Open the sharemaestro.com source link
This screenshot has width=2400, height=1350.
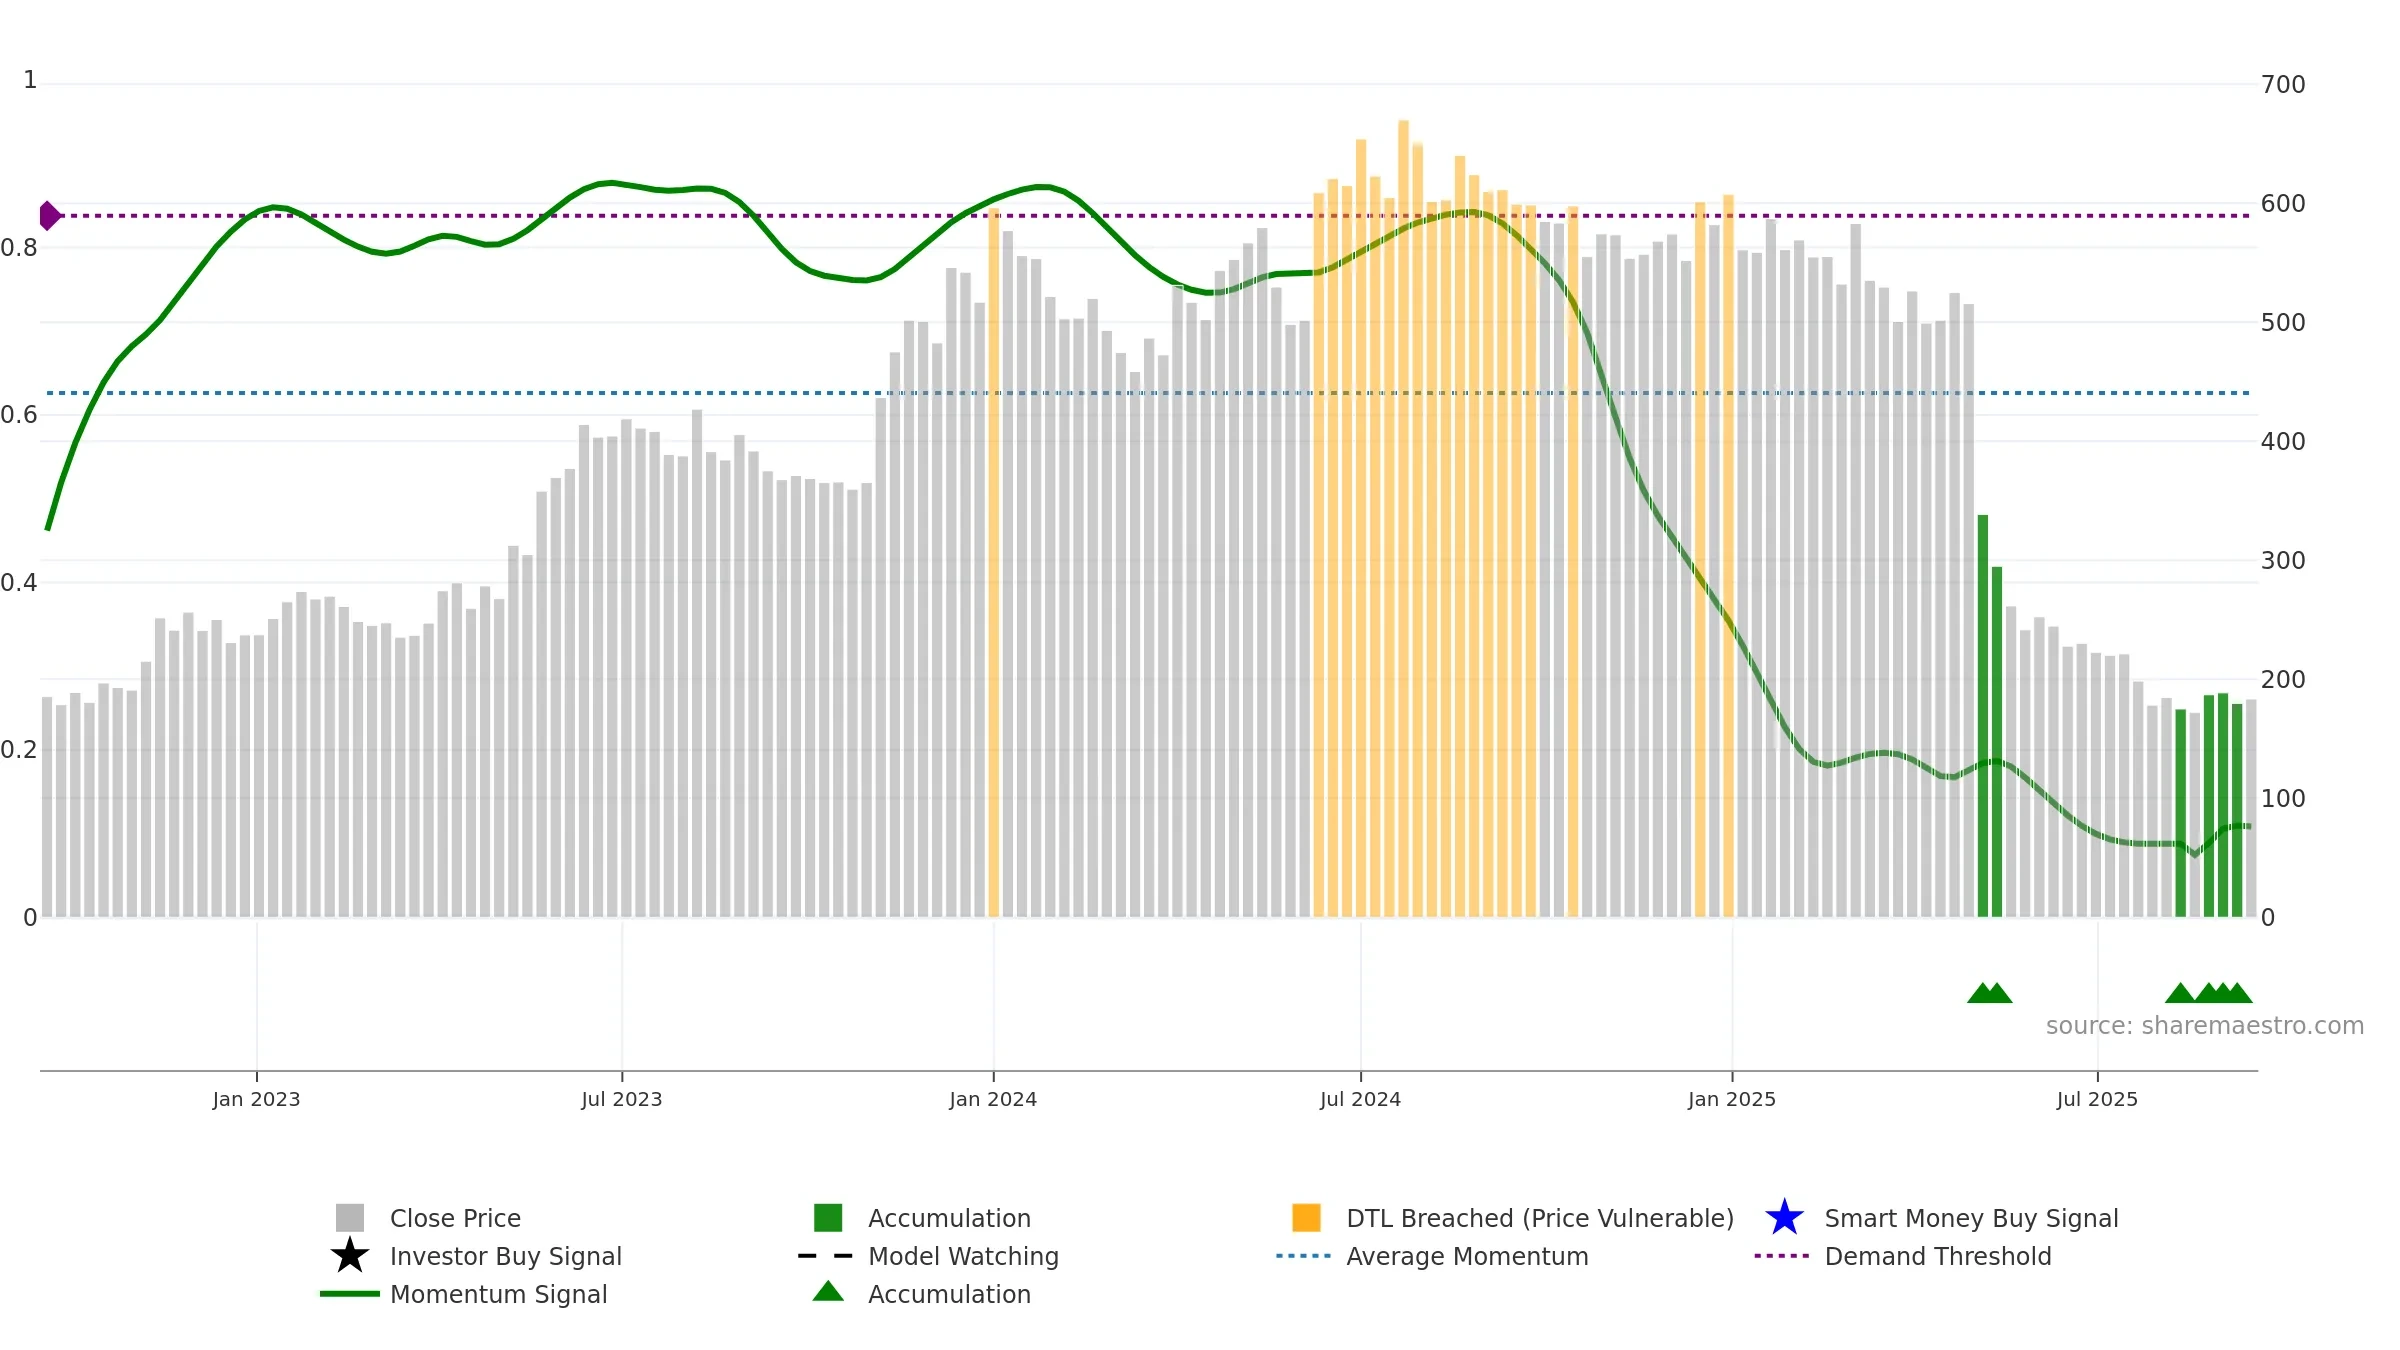(x=2205, y=1026)
